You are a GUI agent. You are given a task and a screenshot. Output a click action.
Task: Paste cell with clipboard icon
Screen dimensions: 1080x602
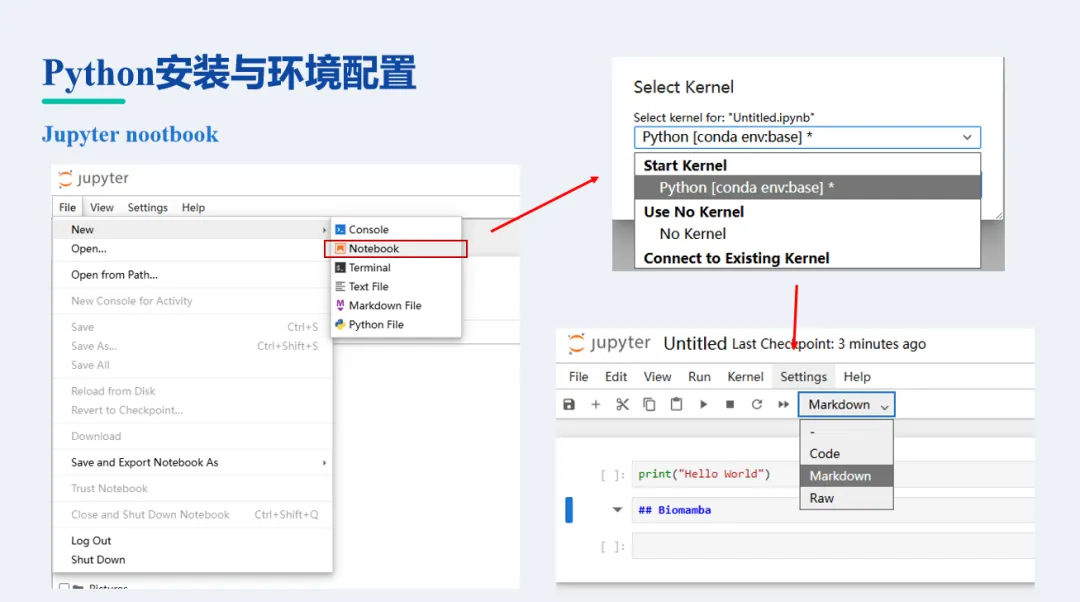(x=676, y=404)
